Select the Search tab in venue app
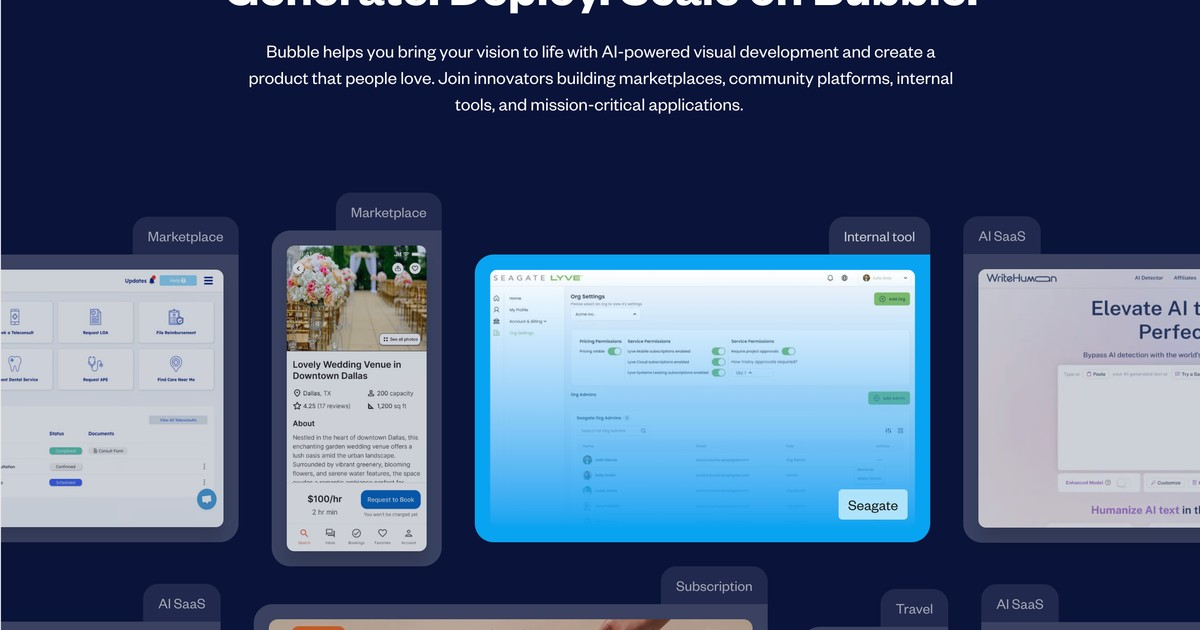The width and height of the screenshot is (1200, 630). 304,537
